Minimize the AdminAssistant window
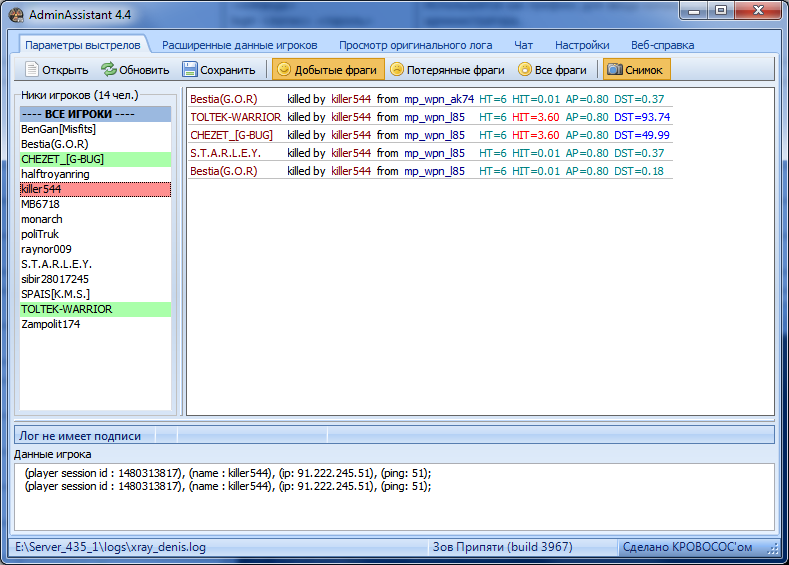This screenshot has height=565, width=789. (694, 11)
